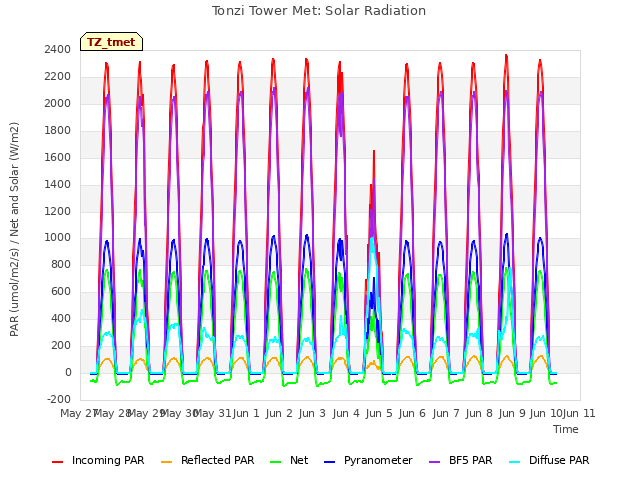The image size is (640, 480).
Task: Click the 0 y-axis tick label
Action: click(68, 373)
